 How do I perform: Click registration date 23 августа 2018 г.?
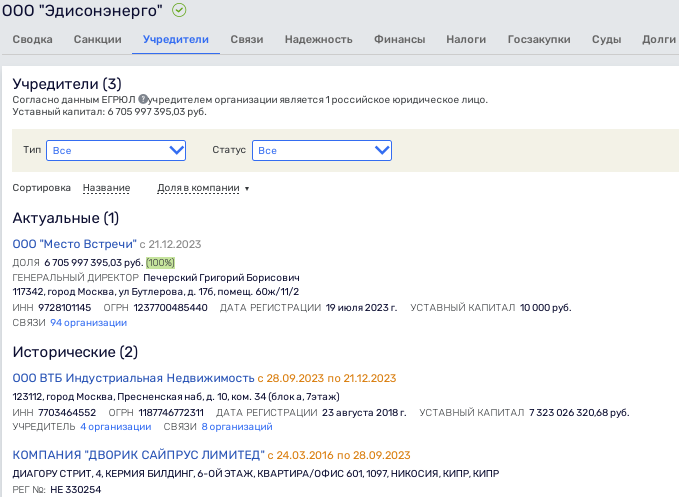click(364, 413)
